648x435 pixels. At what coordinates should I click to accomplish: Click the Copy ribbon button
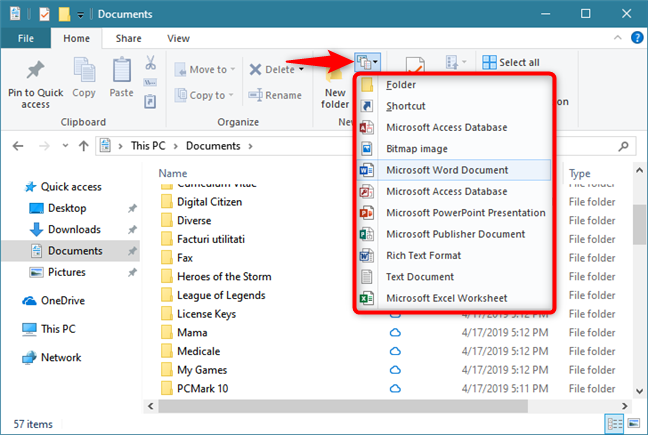click(x=84, y=77)
